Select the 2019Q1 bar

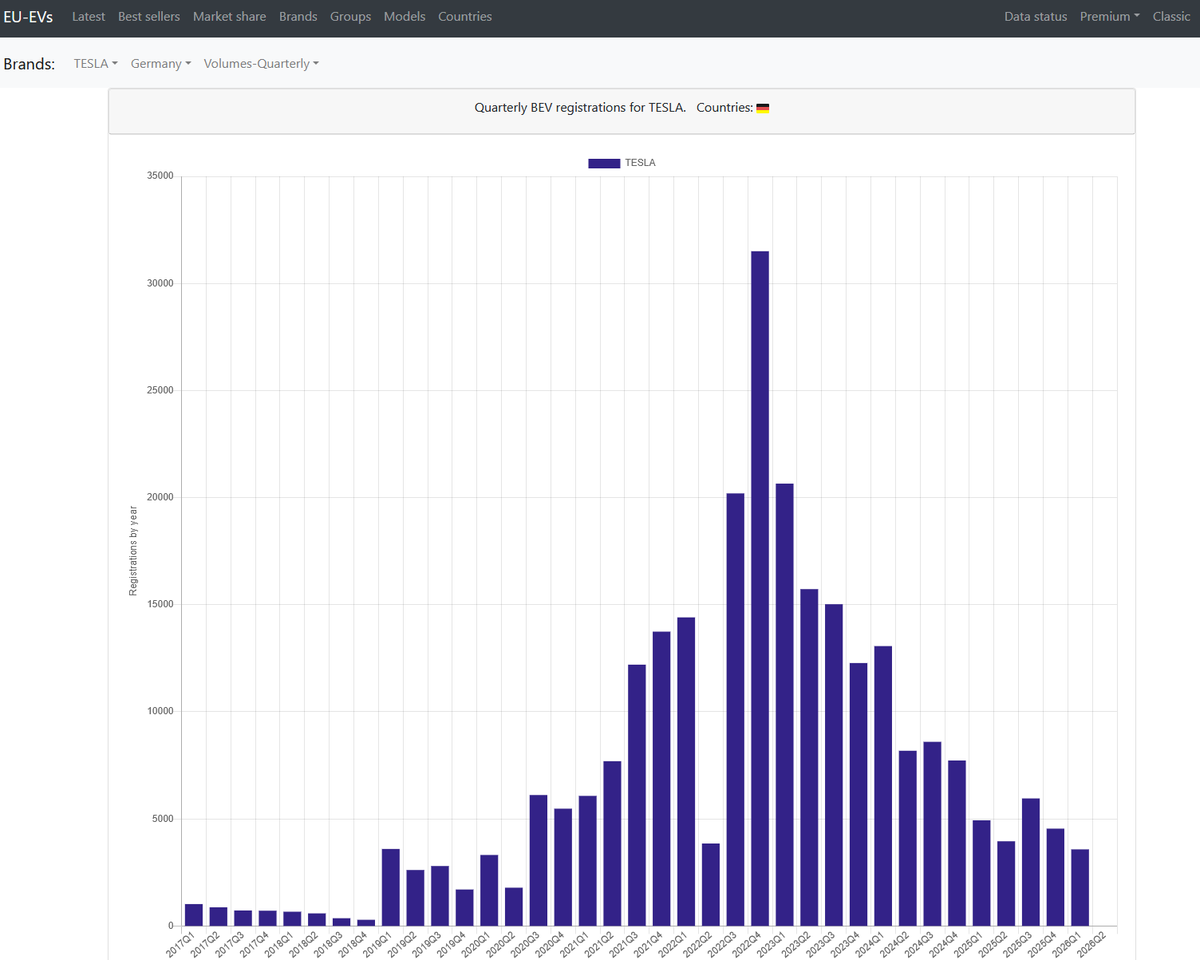coord(391,887)
